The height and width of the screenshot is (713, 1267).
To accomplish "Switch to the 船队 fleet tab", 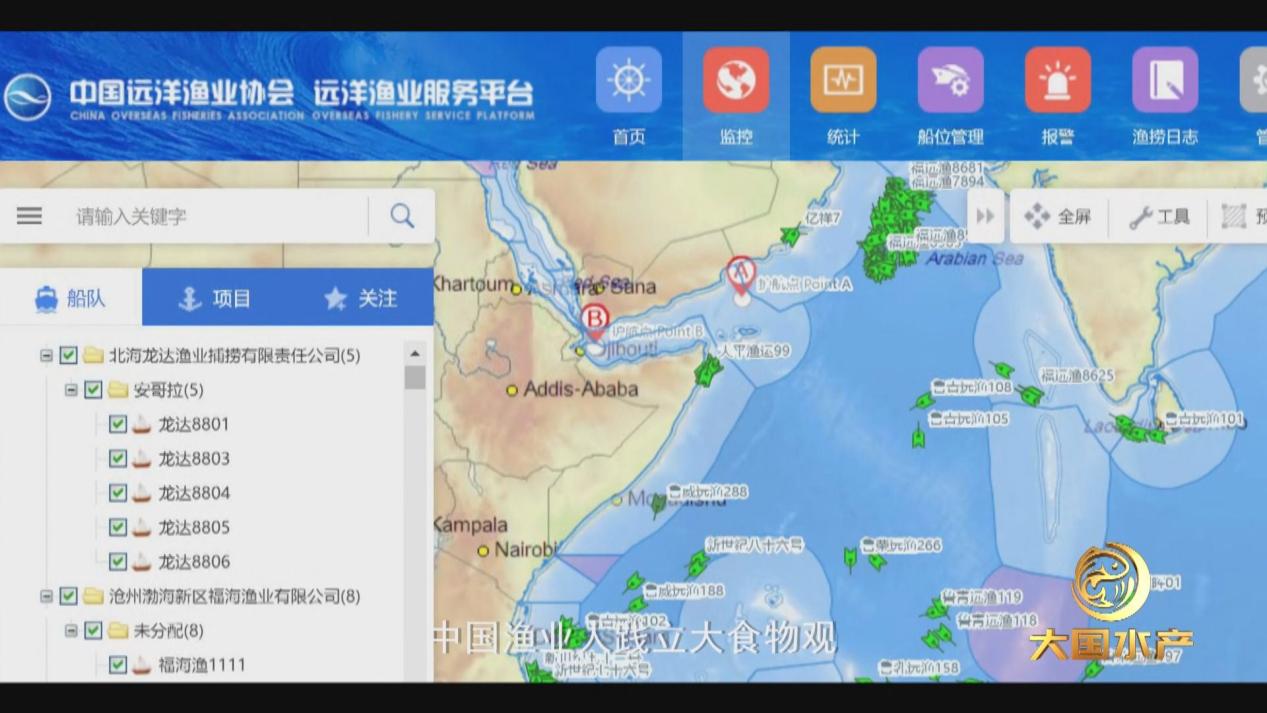I will pyautogui.click(x=71, y=297).
